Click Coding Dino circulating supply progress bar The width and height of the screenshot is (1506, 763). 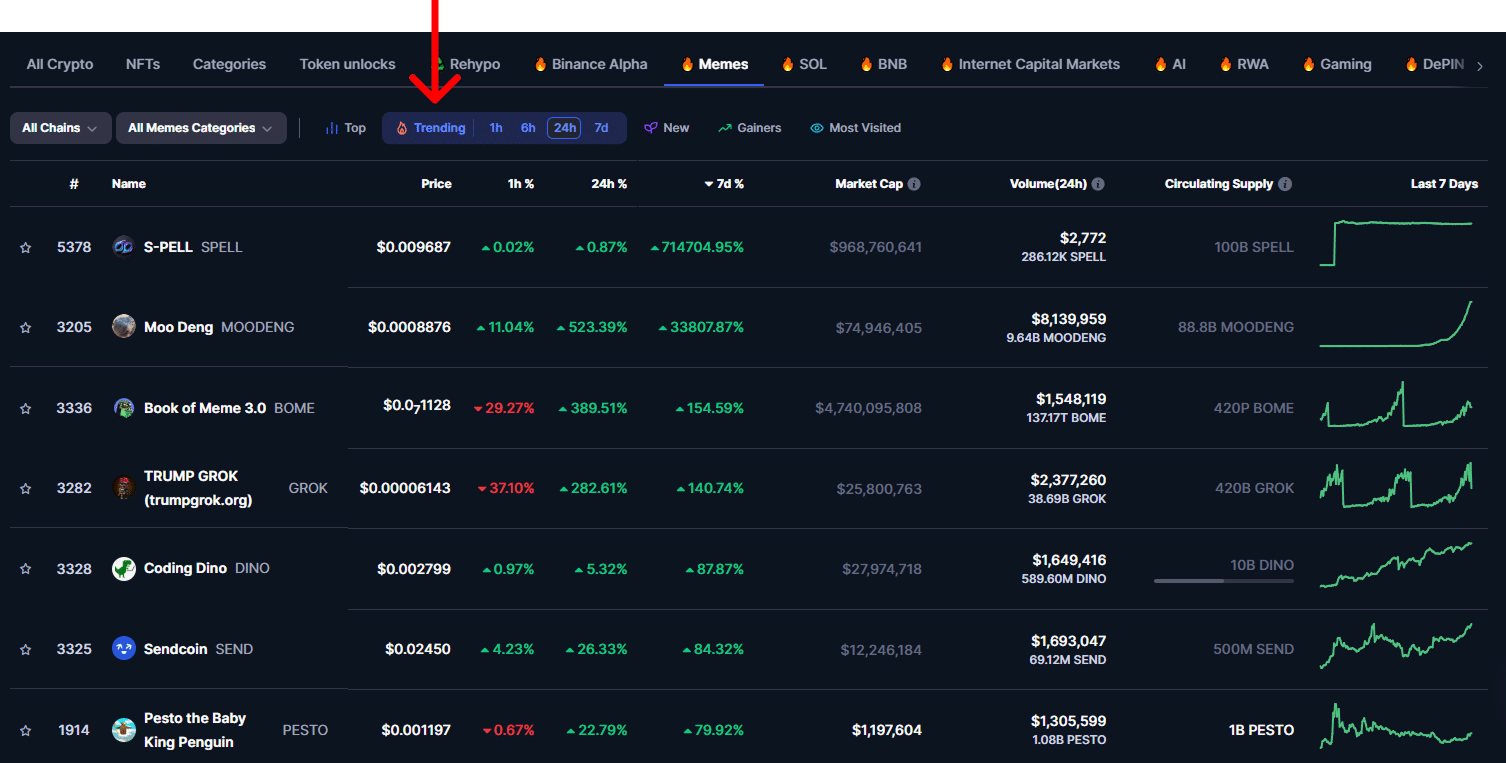(x=1224, y=581)
